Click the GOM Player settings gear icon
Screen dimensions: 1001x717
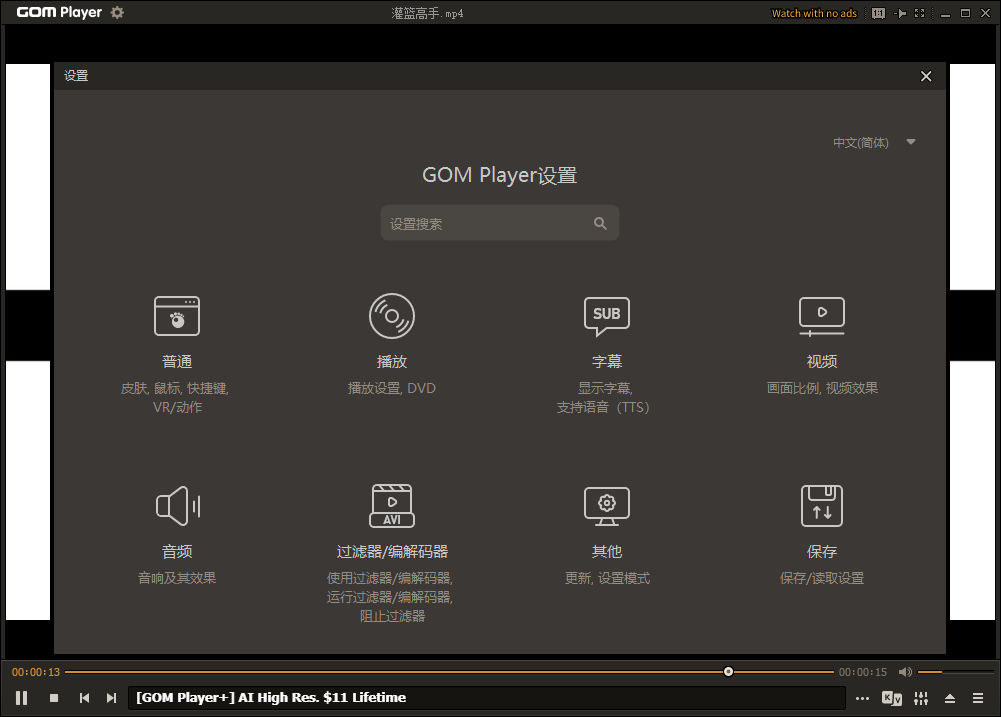115,12
